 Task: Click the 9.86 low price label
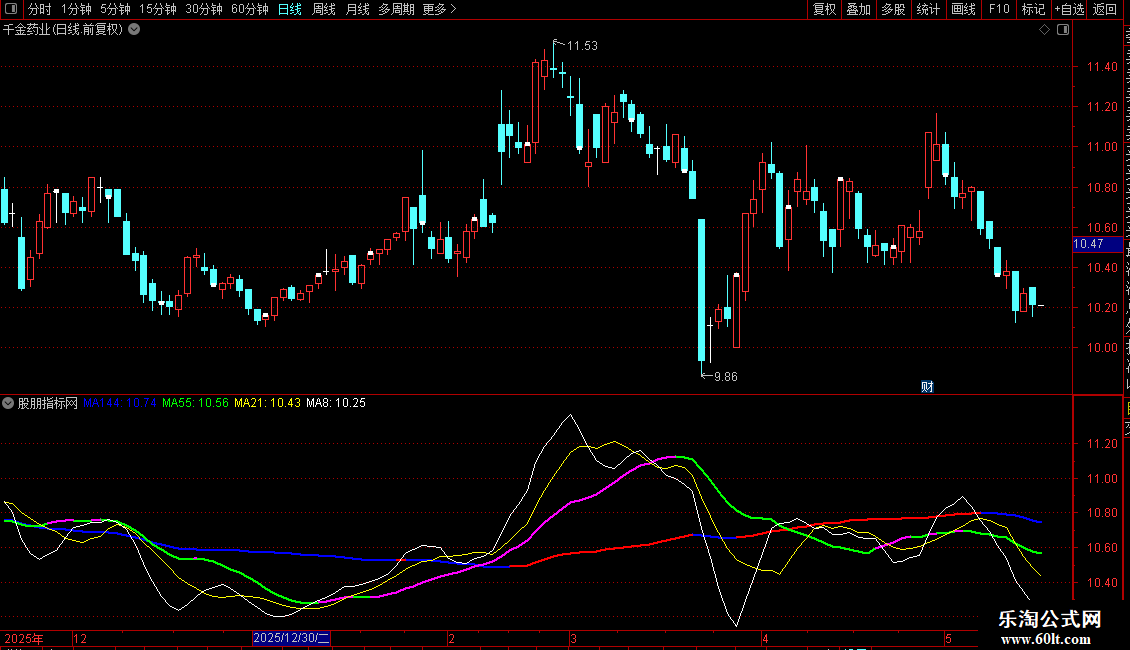[x=726, y=377]
